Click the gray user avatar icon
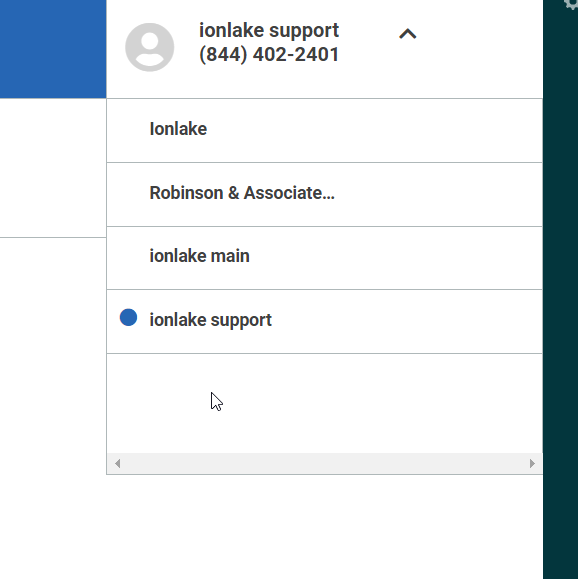 pyautogui.click(x=150, y=47)
